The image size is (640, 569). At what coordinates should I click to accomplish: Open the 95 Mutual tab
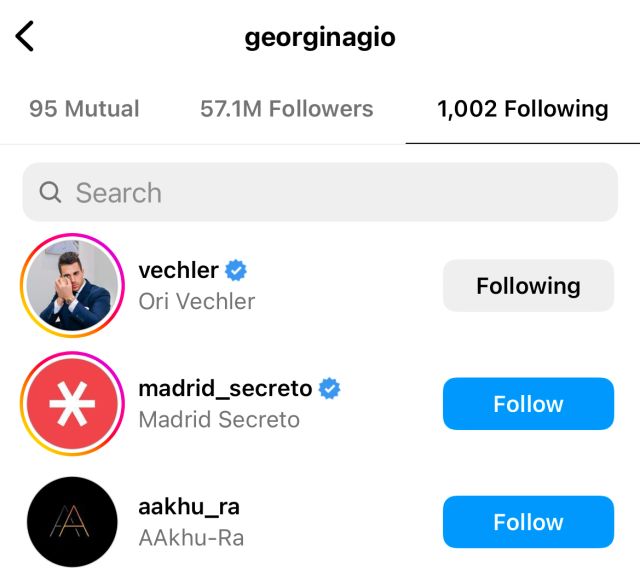(x=84, y=109)
